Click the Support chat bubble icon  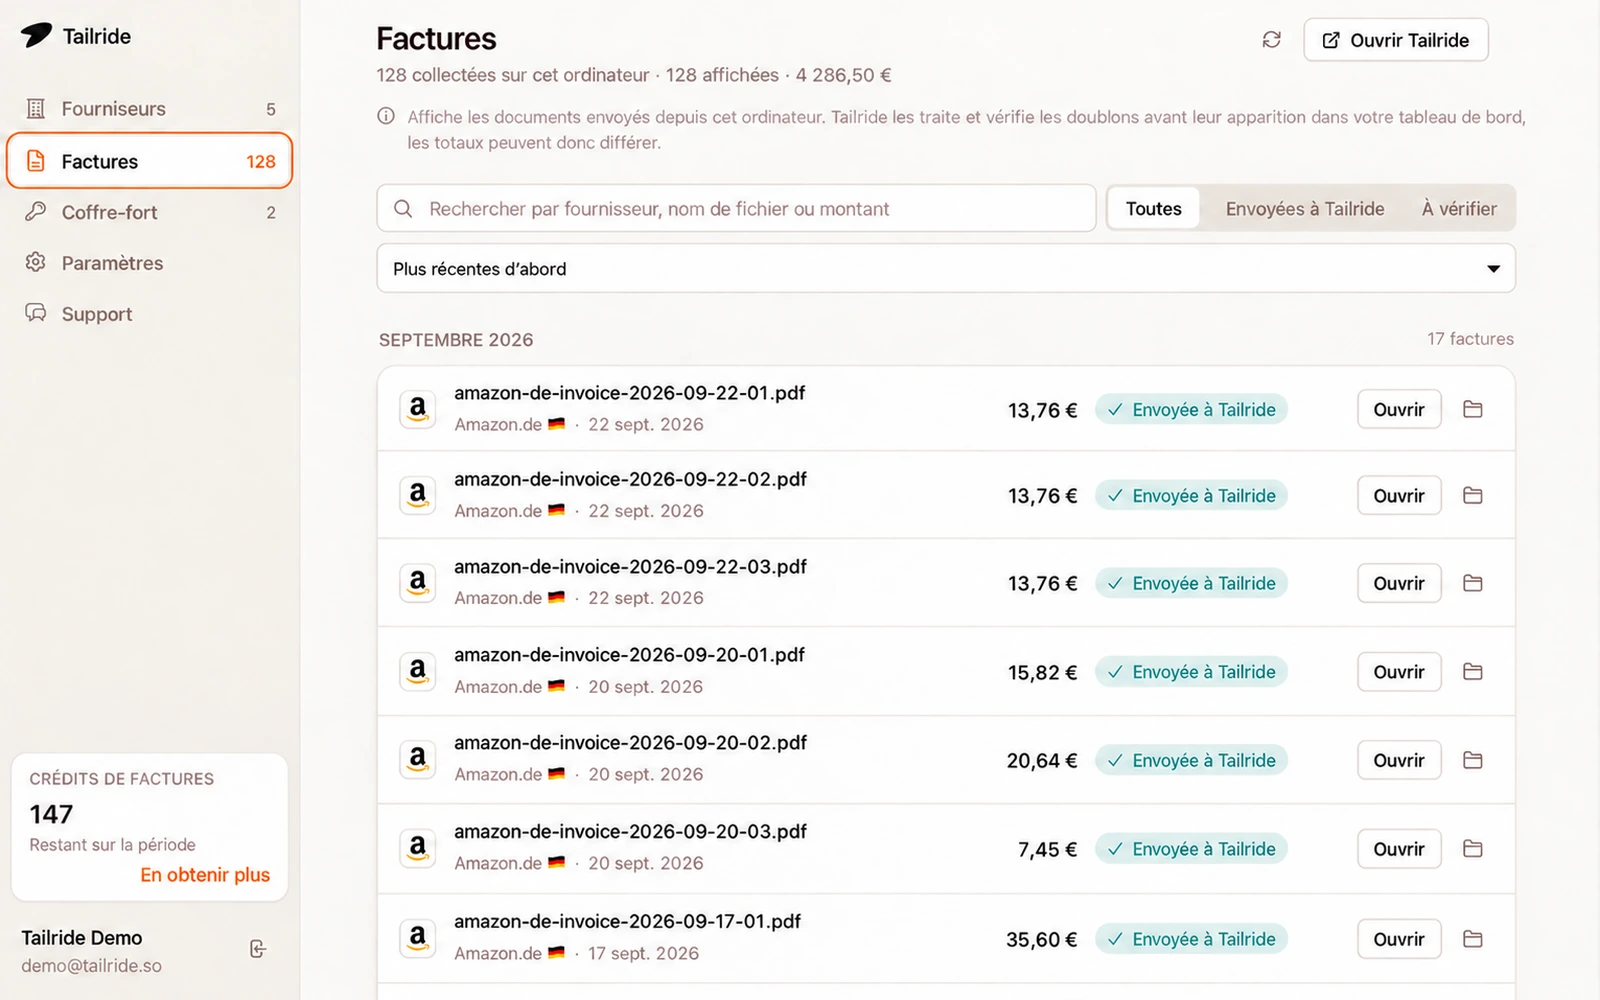pos(36,313)
